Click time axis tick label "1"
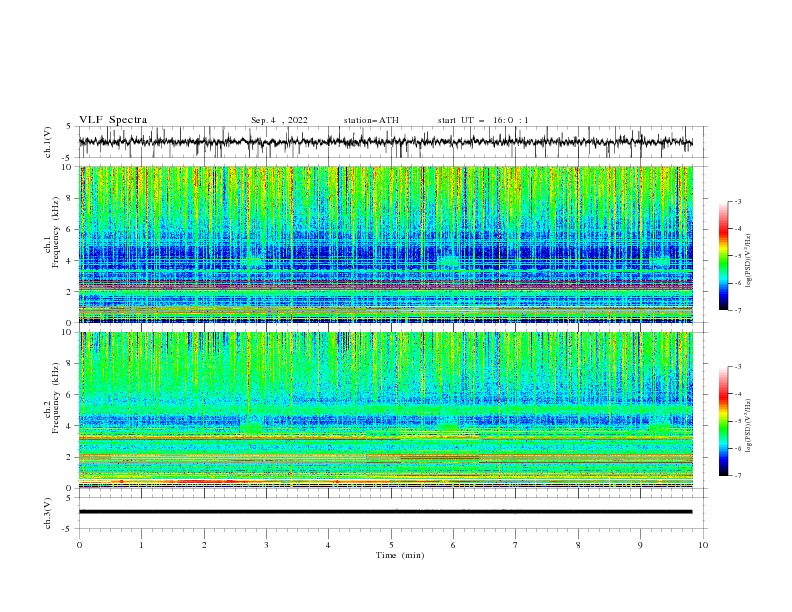The image size is (792, 612). point(141,545)
